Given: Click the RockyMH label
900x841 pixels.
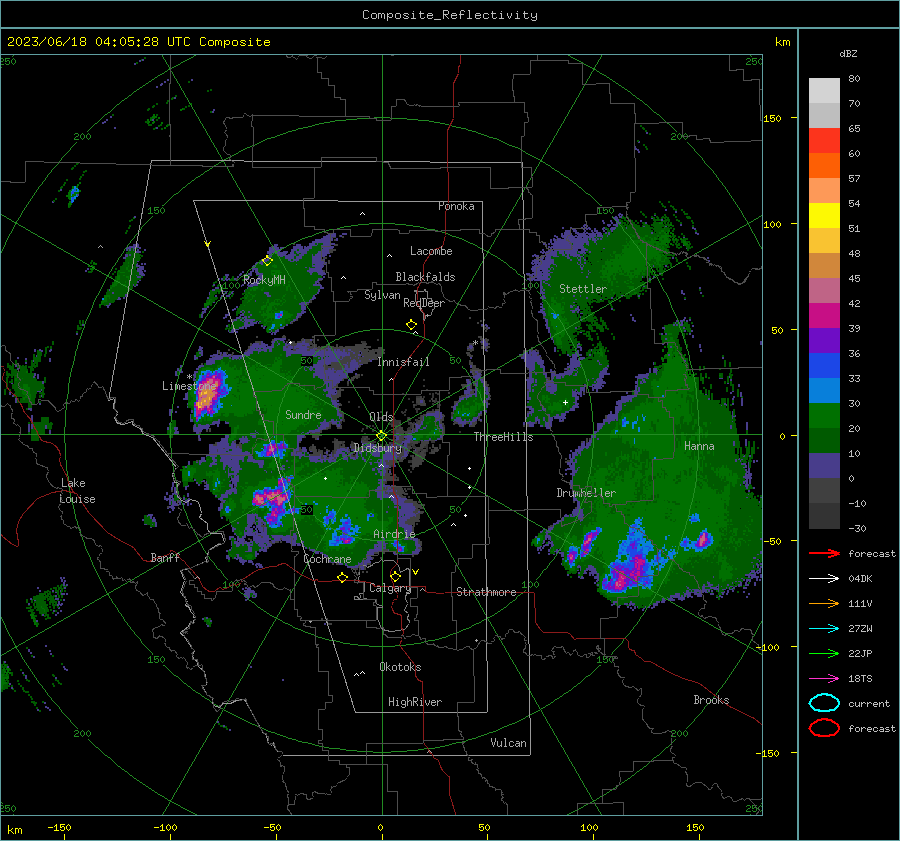Looking at the screenshot, I should [x=264, y=280].
